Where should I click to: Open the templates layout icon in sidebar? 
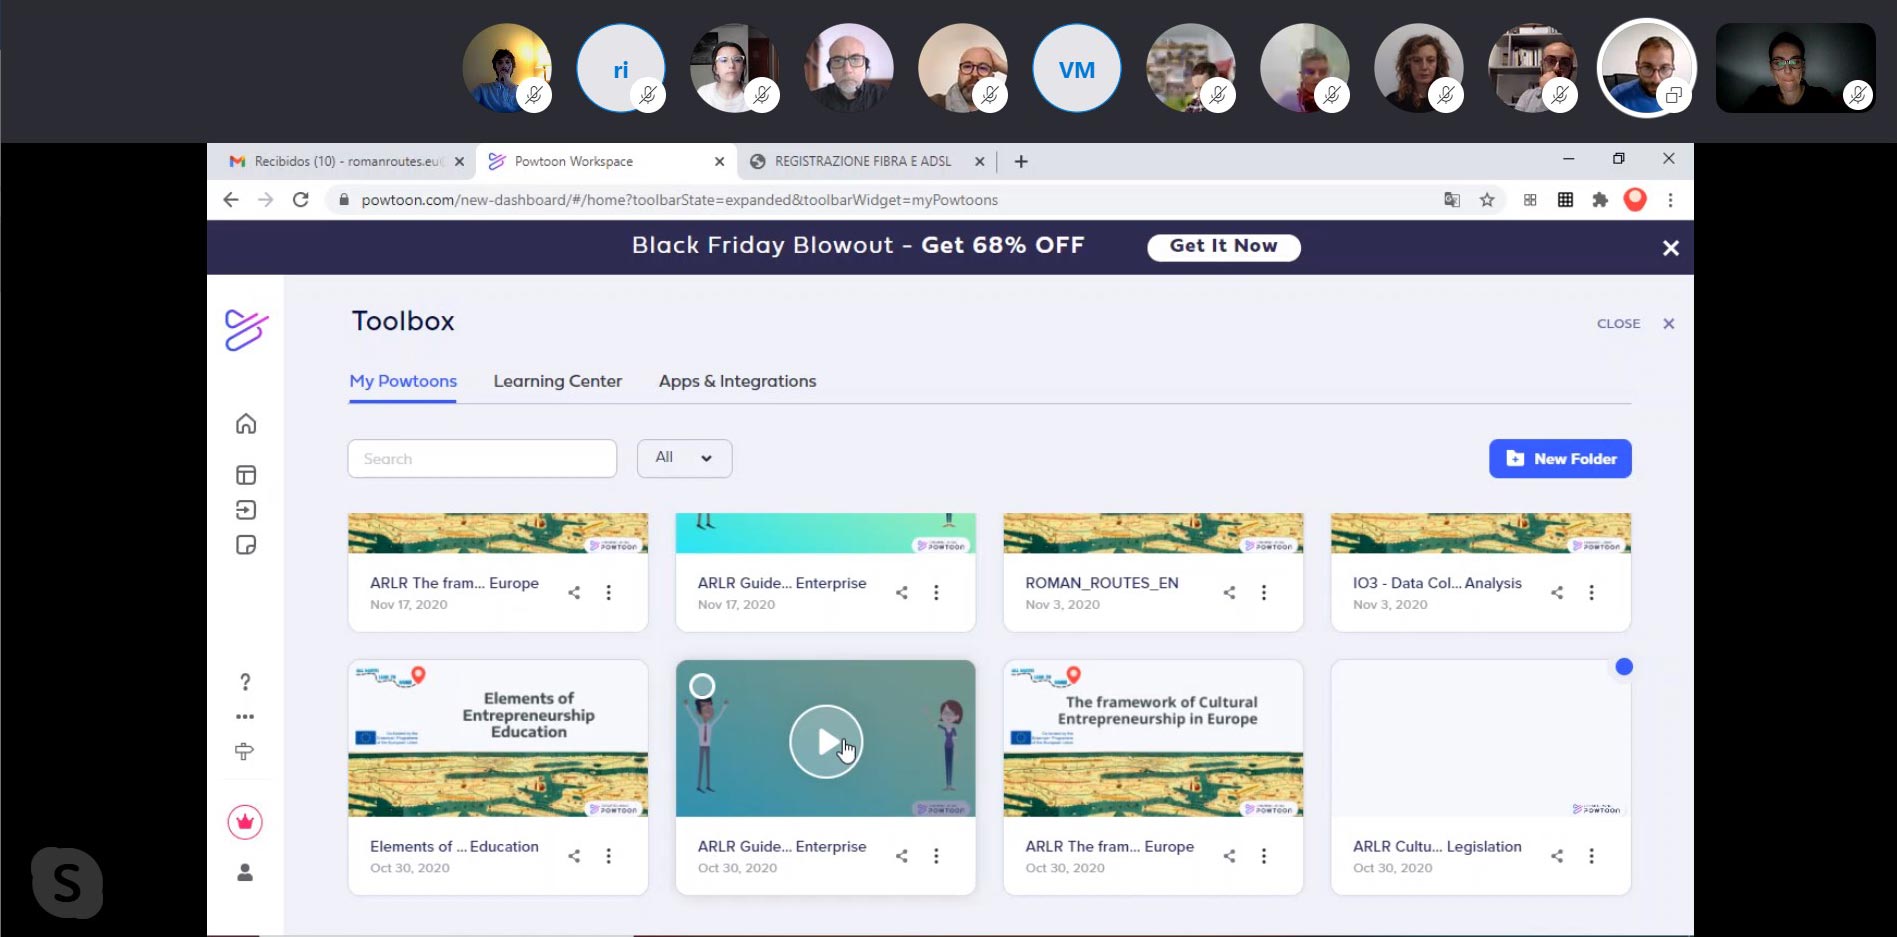tap(246, 475)
